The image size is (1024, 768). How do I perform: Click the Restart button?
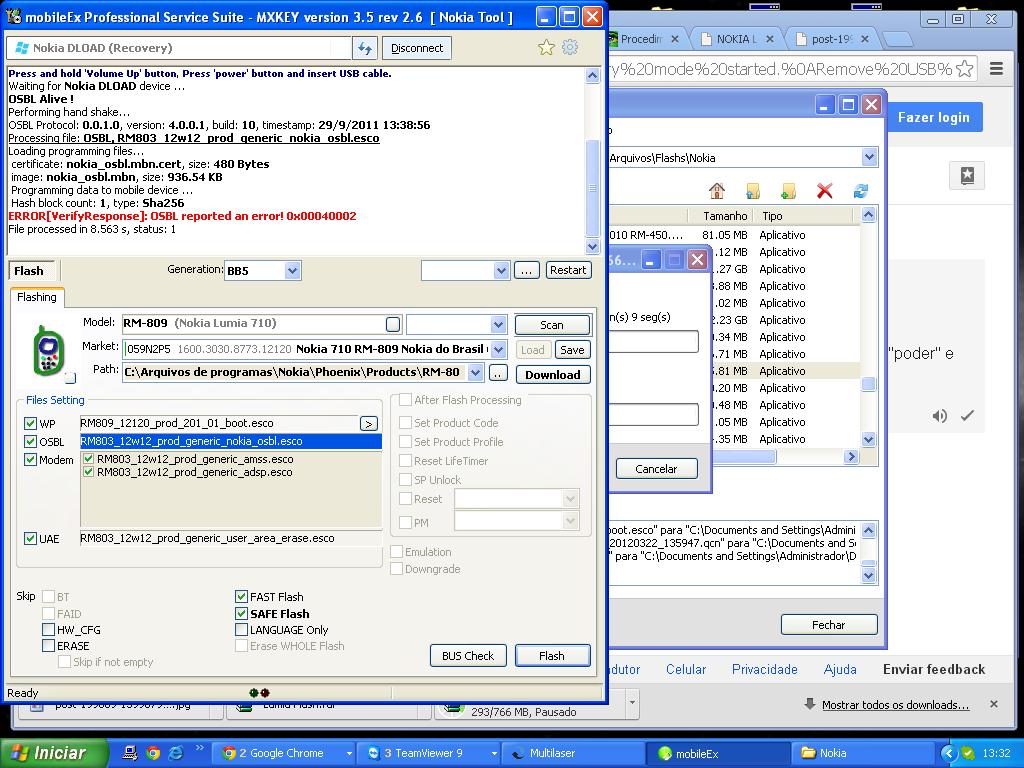coord(568,270)
